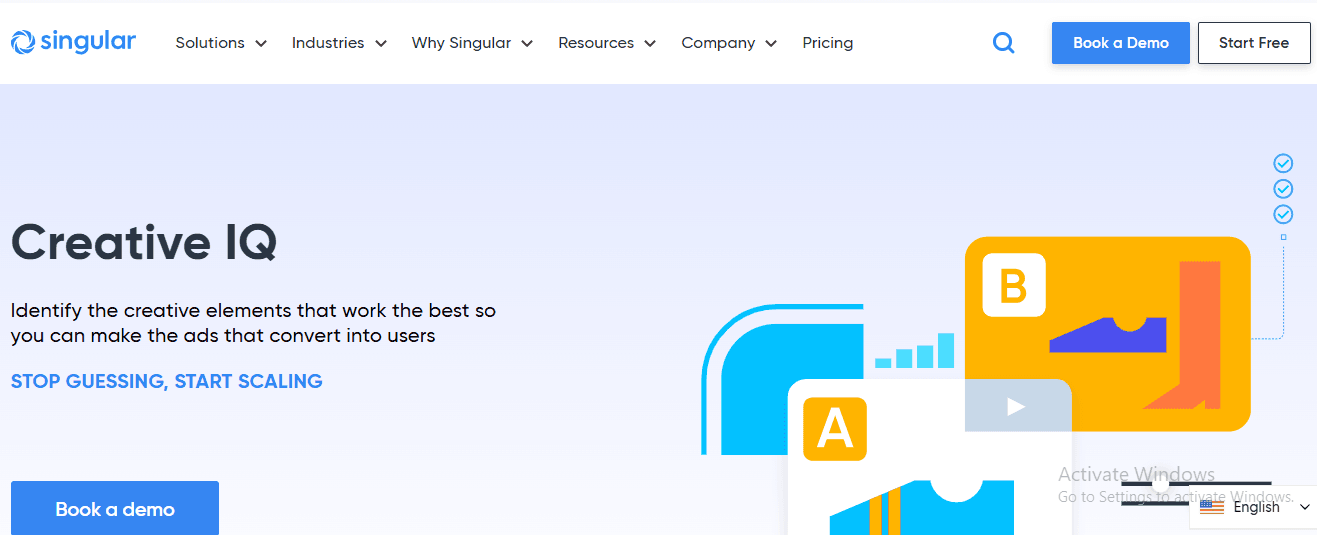Click the Creative IQ heading
Screen dimensions: 1317x535
coord(144,242)
